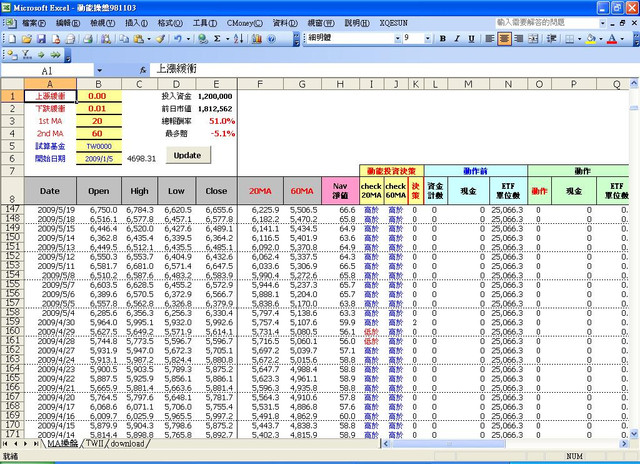This screenshot has width=640, height=464.
Task: Click the Format Painter brush icon
Action: pos(158,38)
